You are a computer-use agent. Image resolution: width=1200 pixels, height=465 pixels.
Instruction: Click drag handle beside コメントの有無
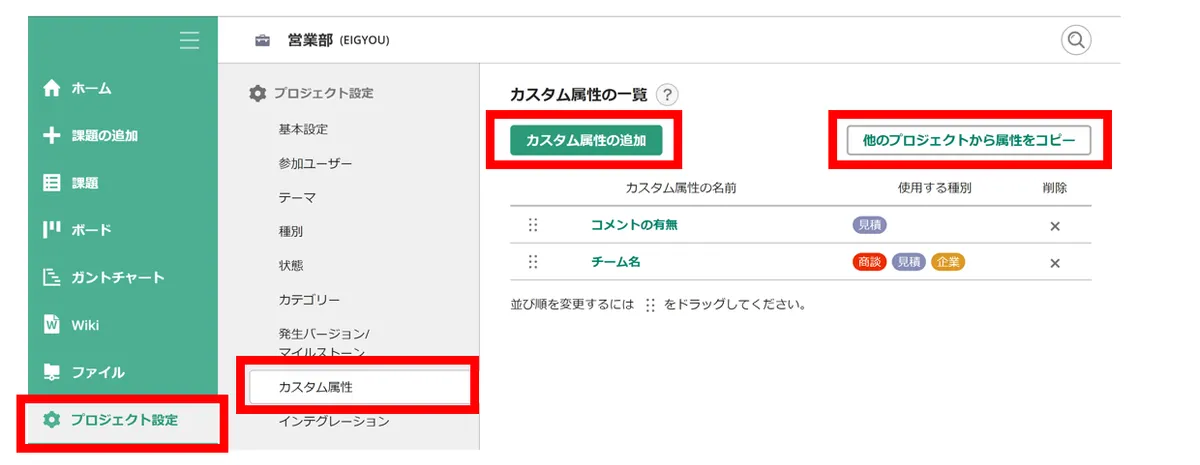pyautogui.click(x=533, y=225)
